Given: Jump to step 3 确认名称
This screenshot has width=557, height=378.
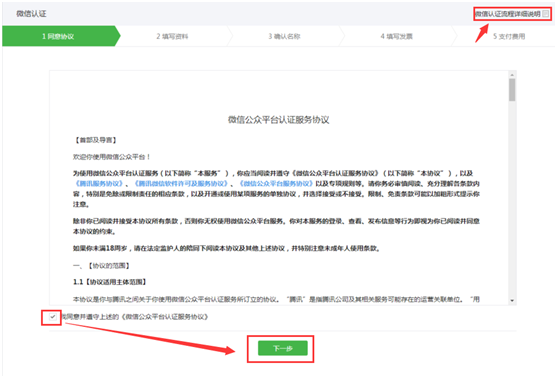Looking at the screenshot, I should [284, 36].
